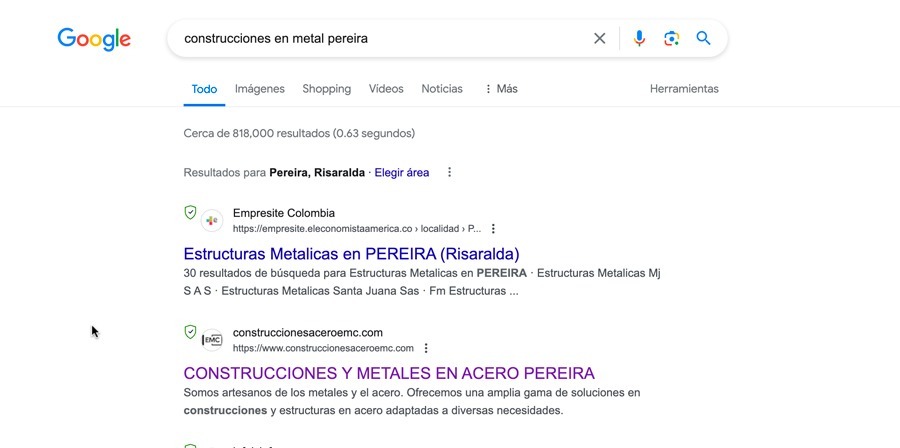Image resolution: width=900 pixels, height=448 pixels.
Task: Click the www.construccionesaceroemc.com URL
Action: [x=323, y=348]
